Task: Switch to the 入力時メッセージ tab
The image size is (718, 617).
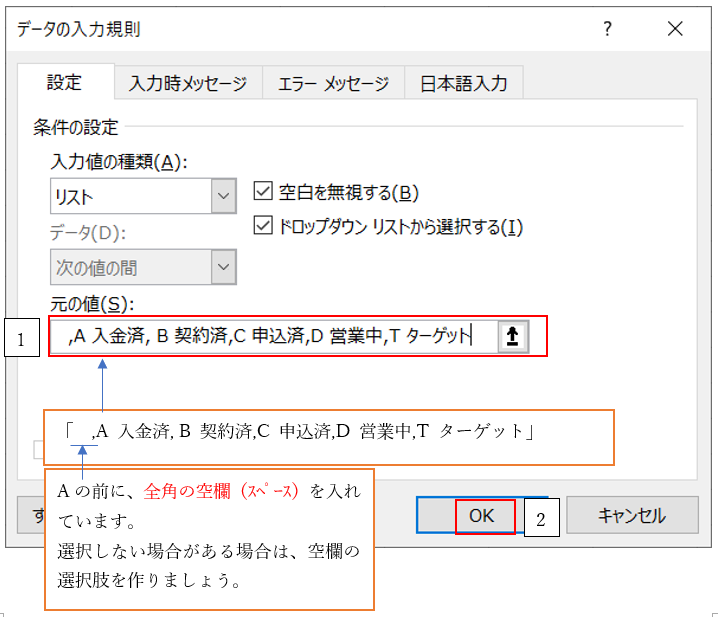Action: point(187,84)
